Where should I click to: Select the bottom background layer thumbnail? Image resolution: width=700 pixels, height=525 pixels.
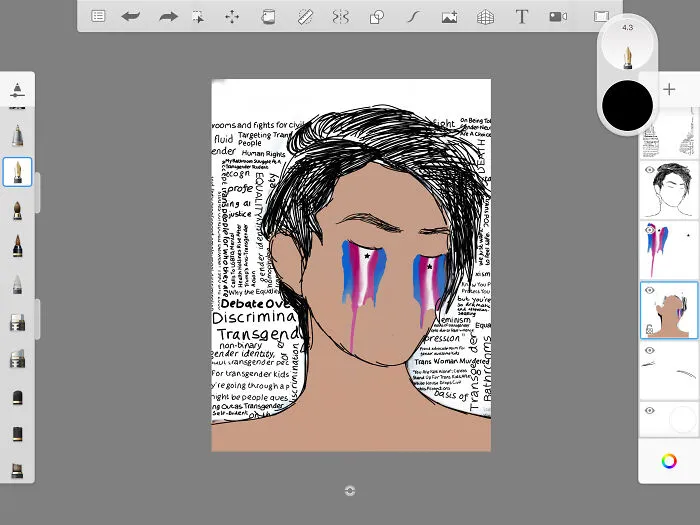(x=669, y=420)
